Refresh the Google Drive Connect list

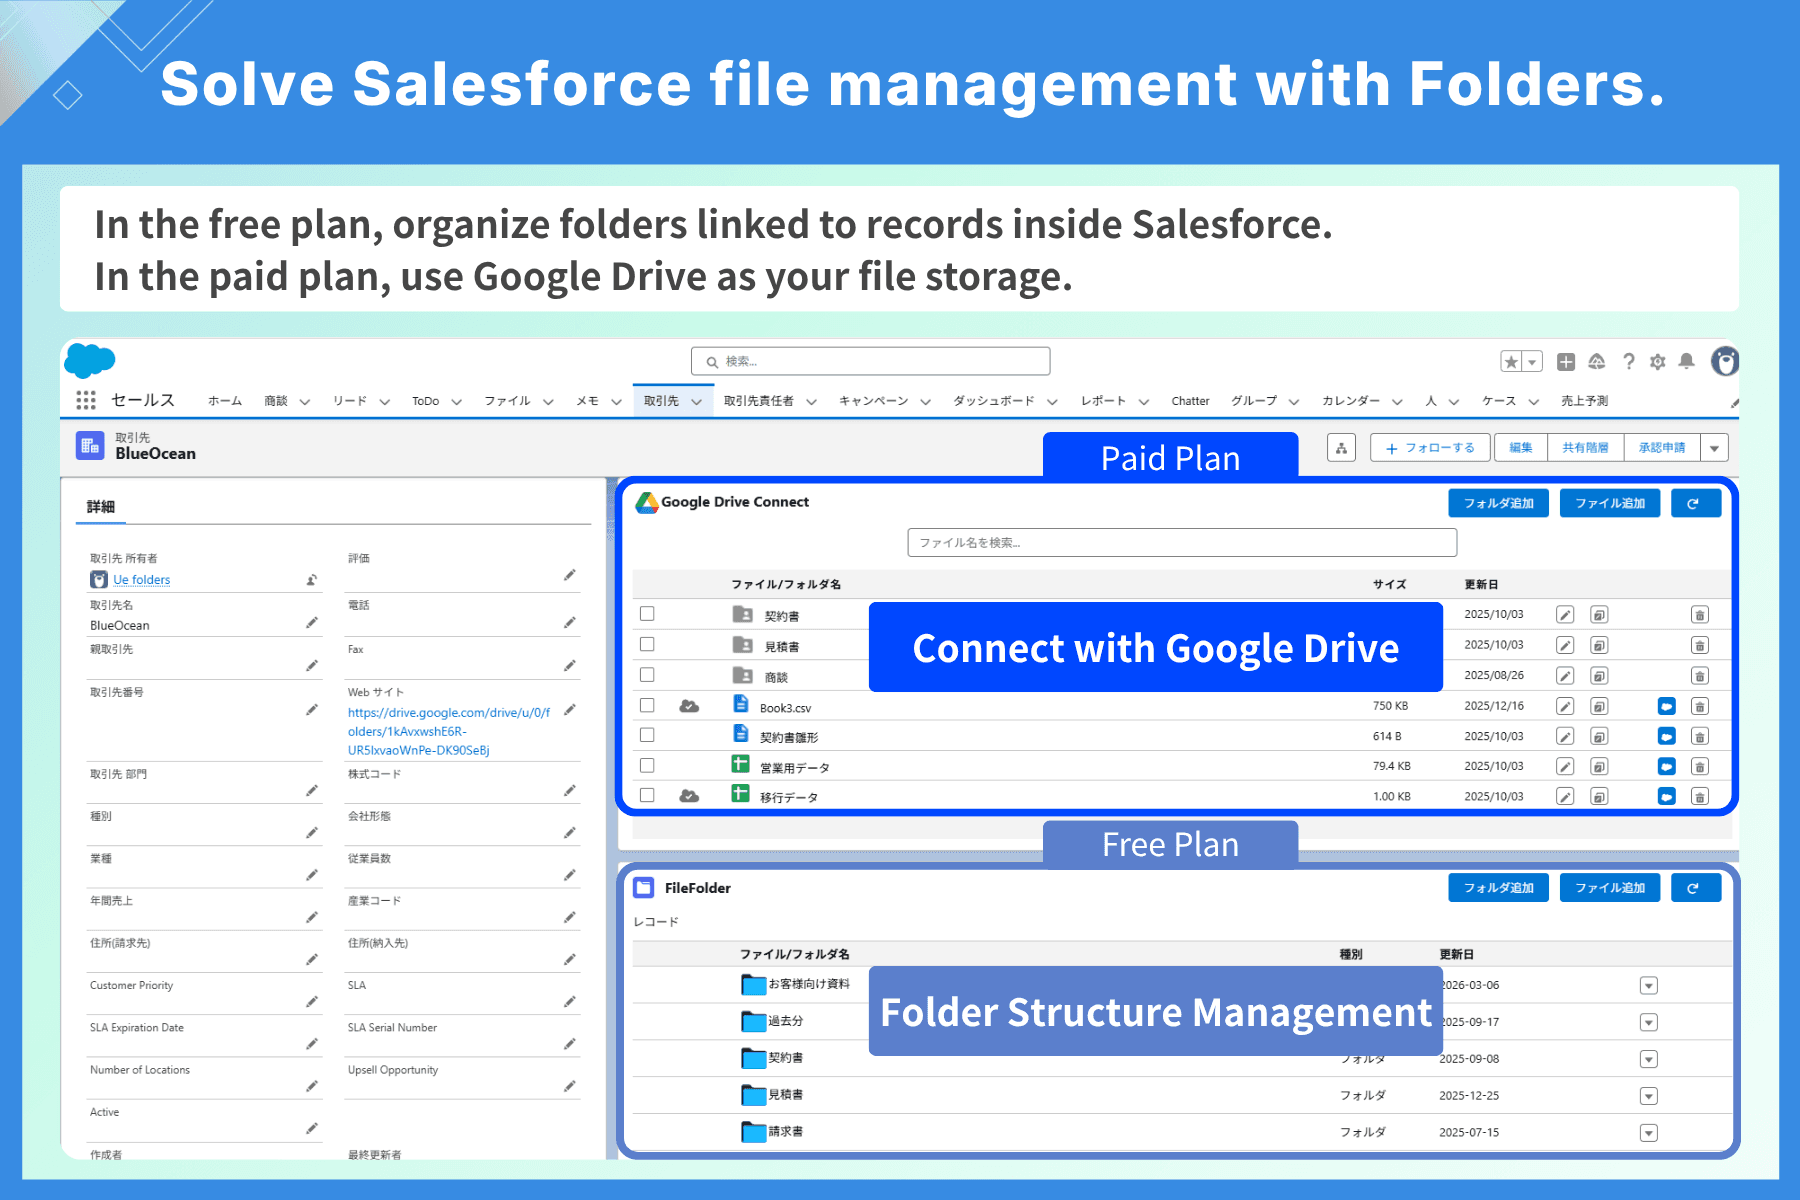pyautogui.click(x=1696, y=503)
